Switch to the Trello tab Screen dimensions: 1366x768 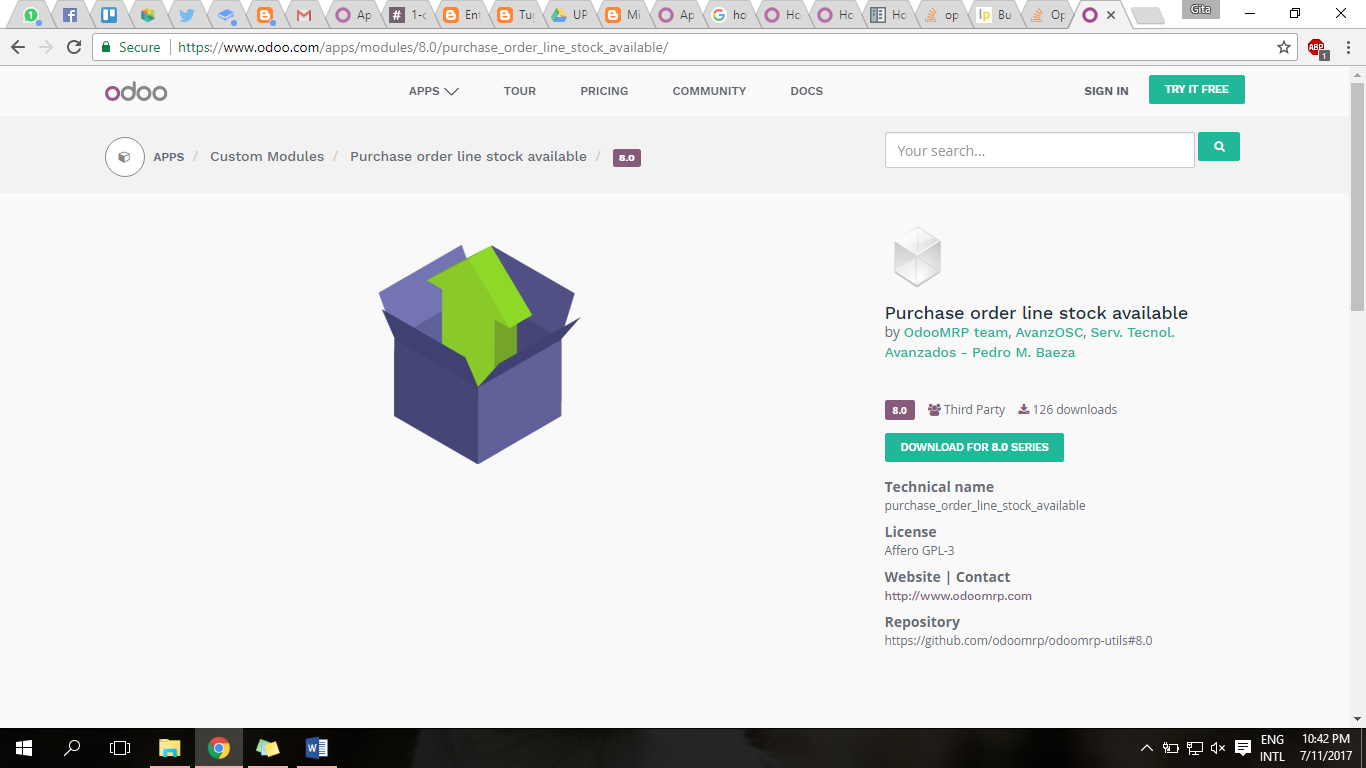109,15
